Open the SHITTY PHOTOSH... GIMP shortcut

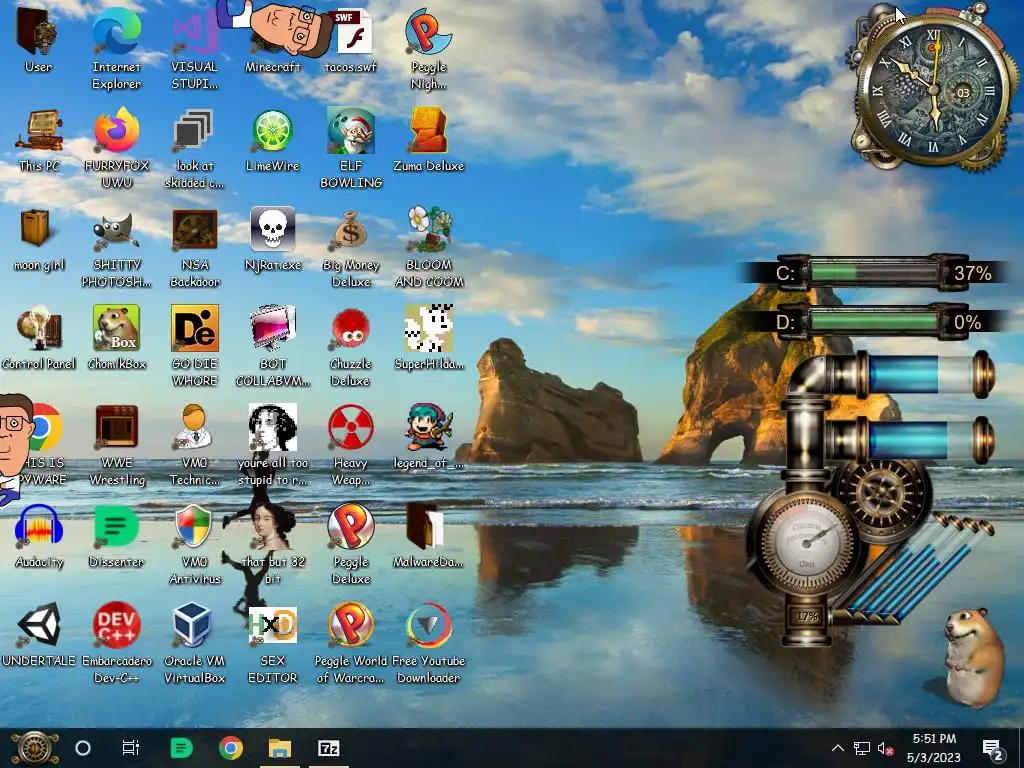[116, 231]
